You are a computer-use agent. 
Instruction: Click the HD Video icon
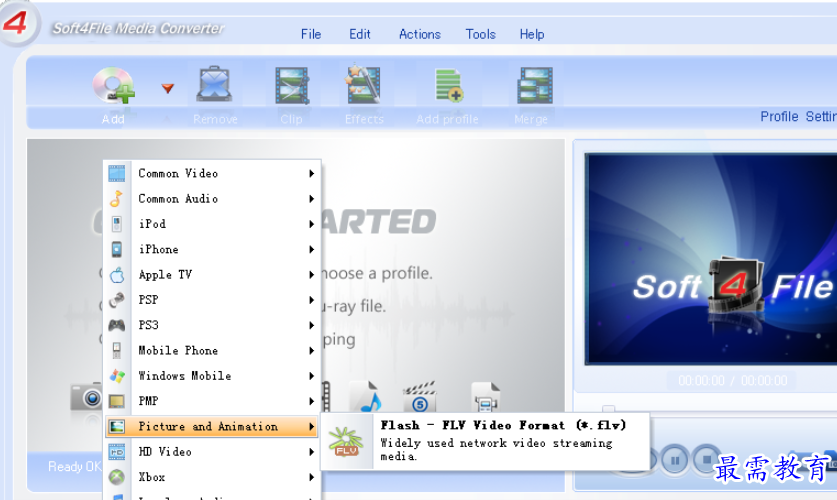tap(116, 452)
